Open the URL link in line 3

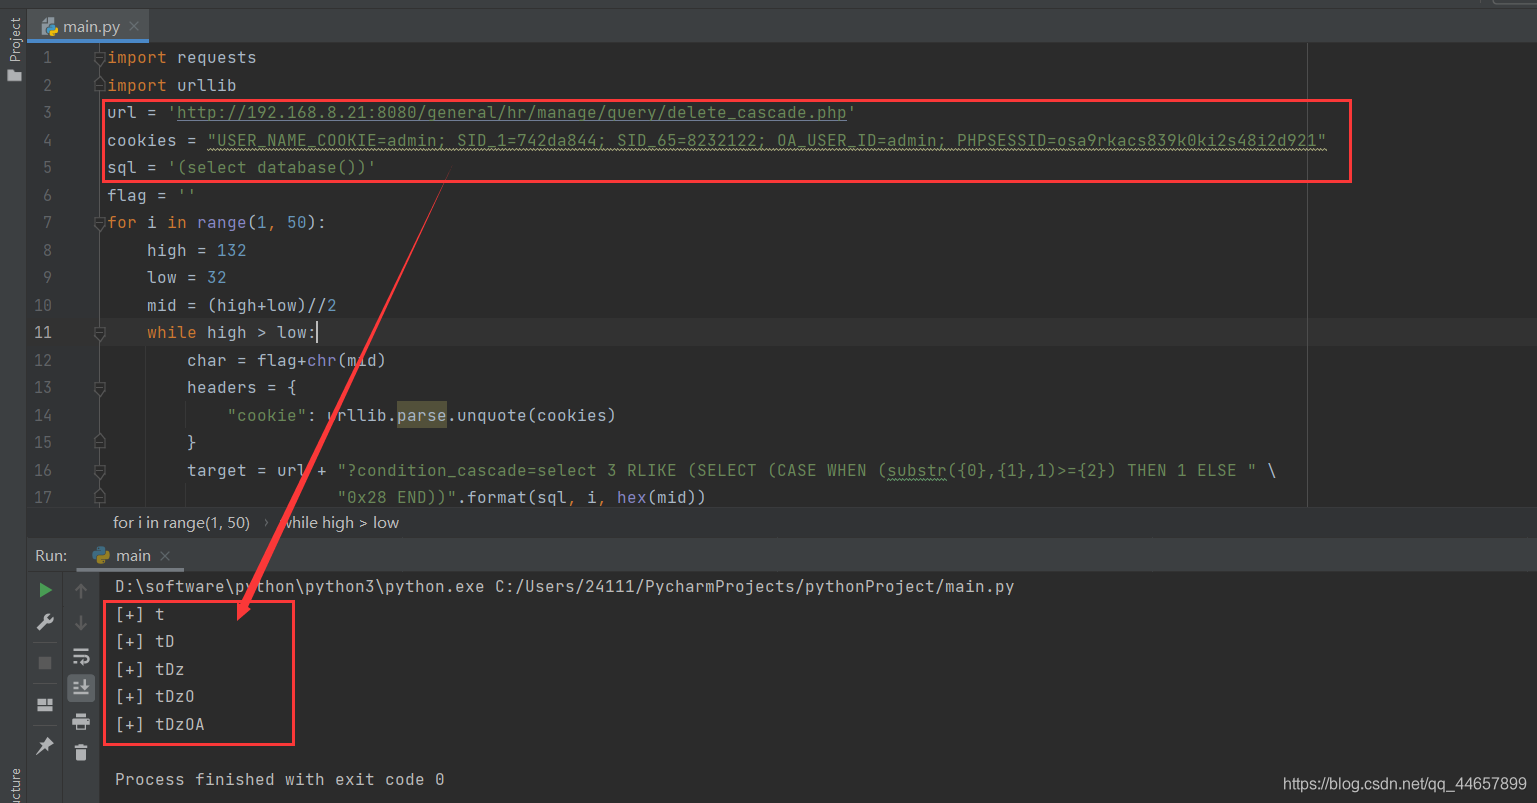coord(511,113)
